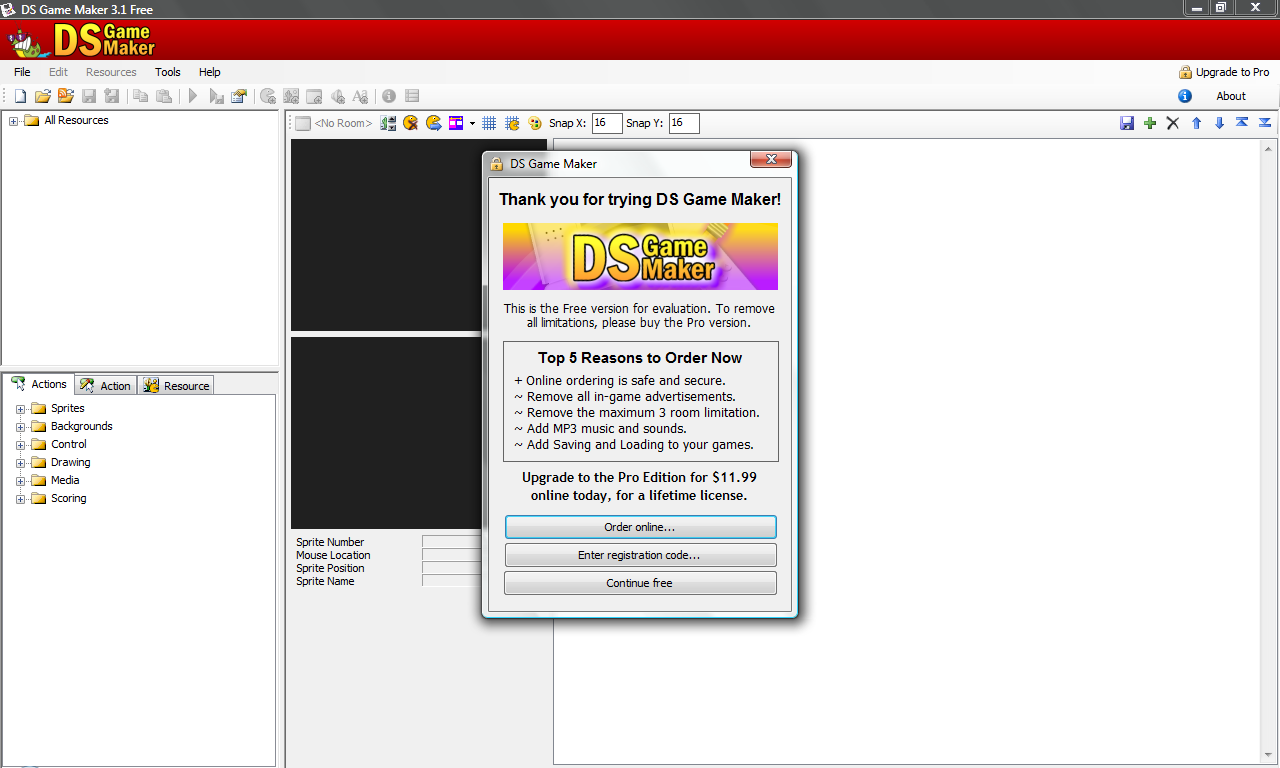Click the Test Game play arrow icon
Screen dimensions: 1280x768
pos(193,96)
